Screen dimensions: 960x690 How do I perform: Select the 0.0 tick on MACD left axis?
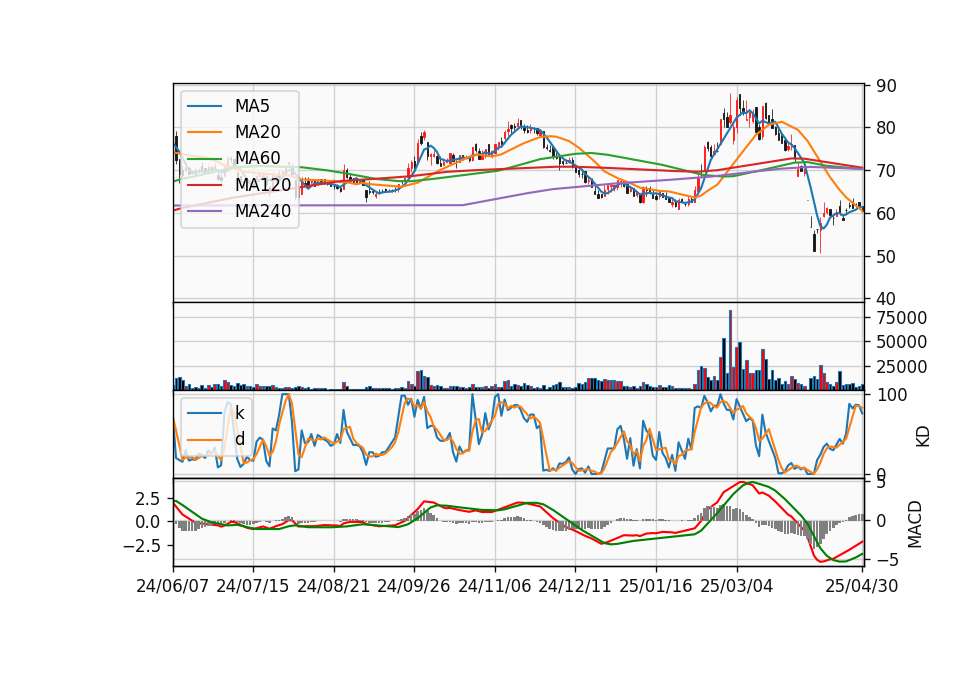click(148, 522)
